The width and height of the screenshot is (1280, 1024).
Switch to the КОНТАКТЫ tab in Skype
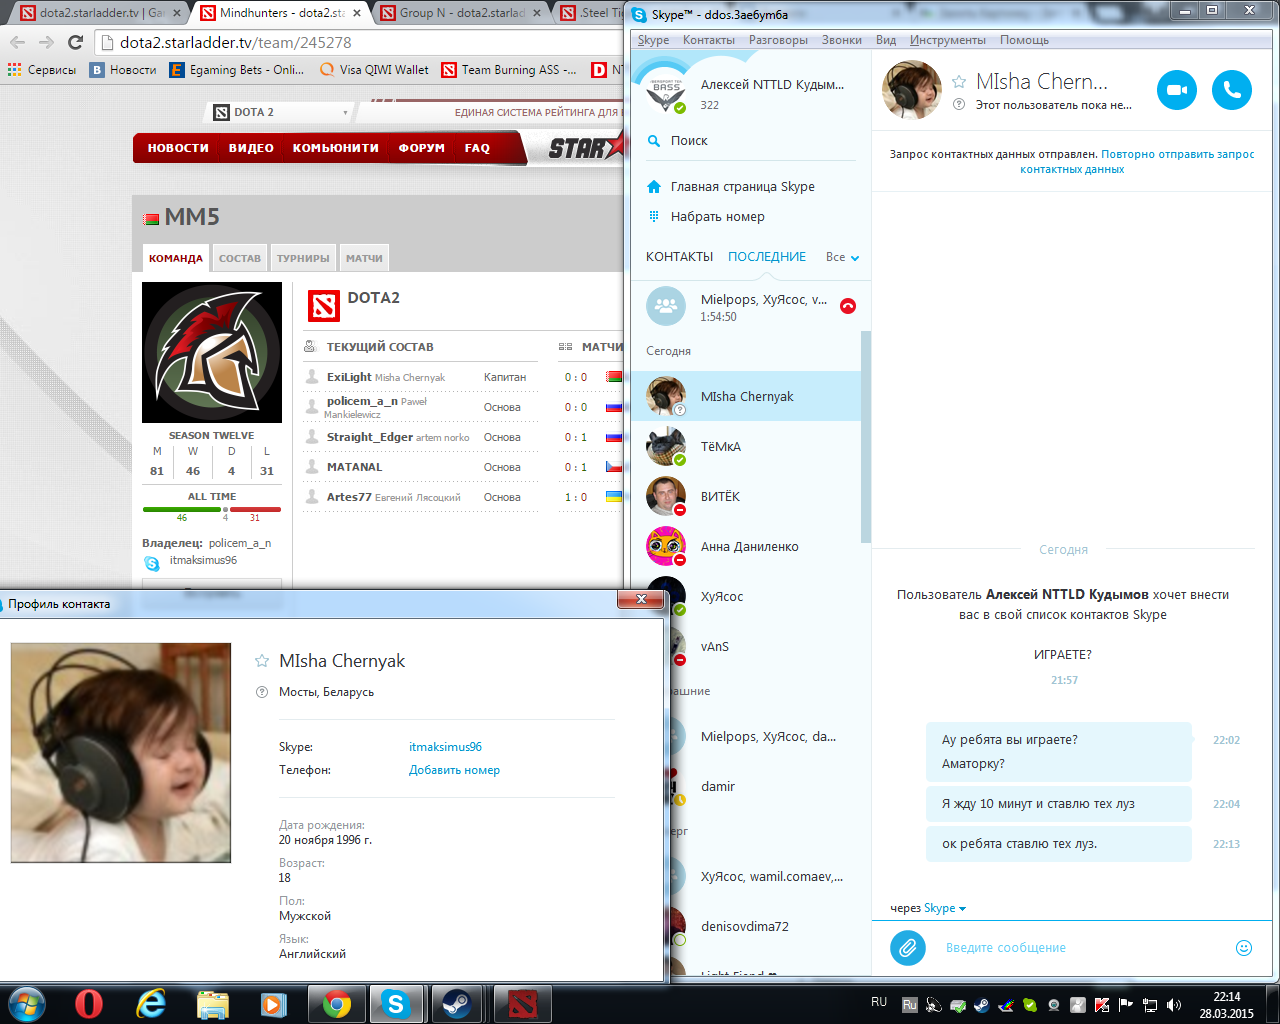680,257
